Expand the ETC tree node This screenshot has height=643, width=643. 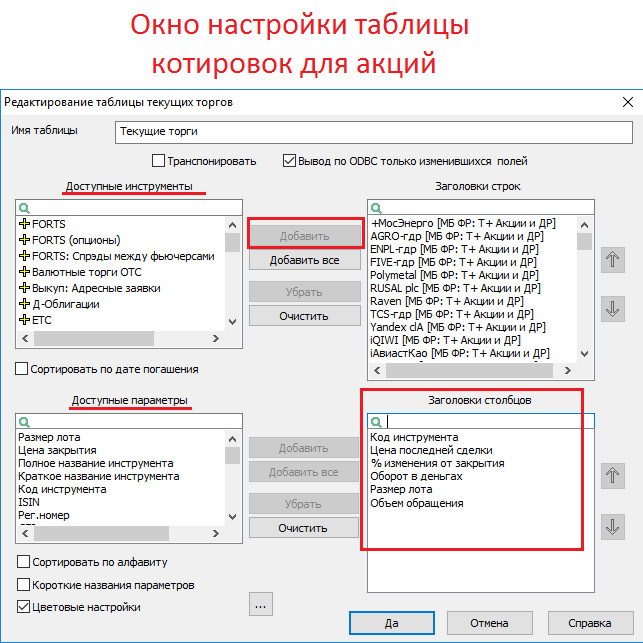24,319
